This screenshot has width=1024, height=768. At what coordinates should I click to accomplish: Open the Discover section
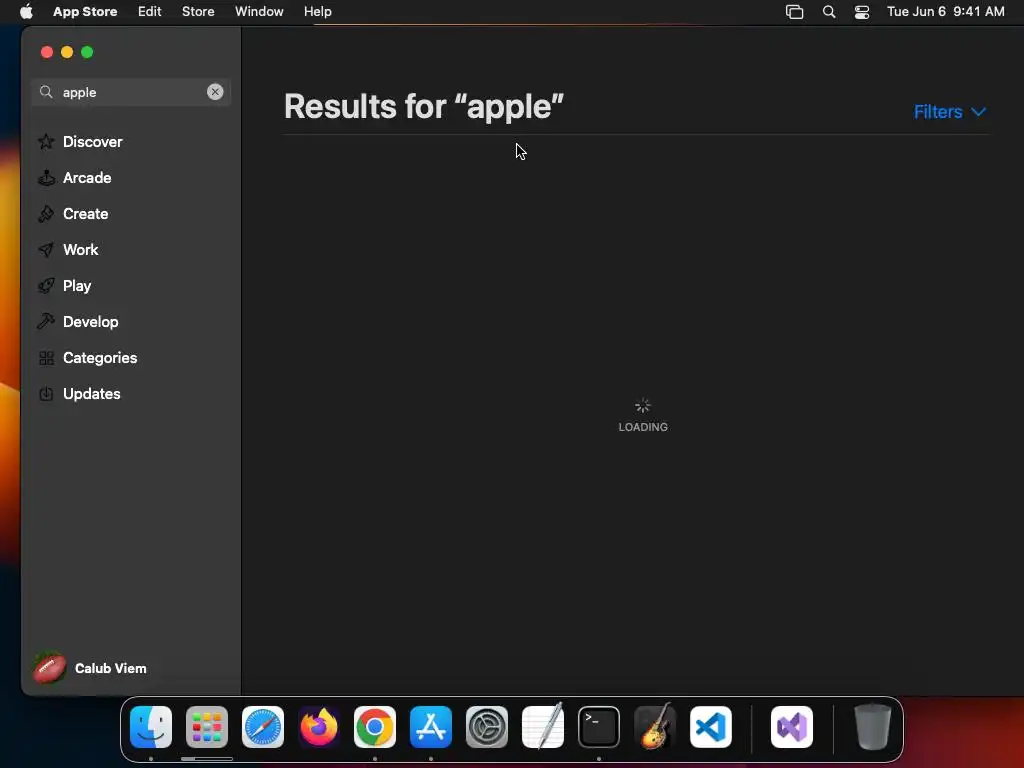92,142
